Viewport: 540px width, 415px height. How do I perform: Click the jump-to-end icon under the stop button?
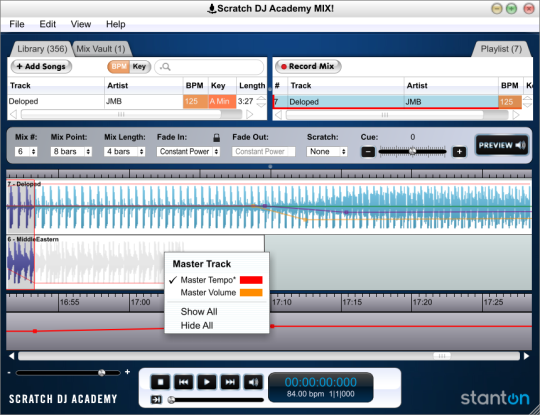[156, 400]
